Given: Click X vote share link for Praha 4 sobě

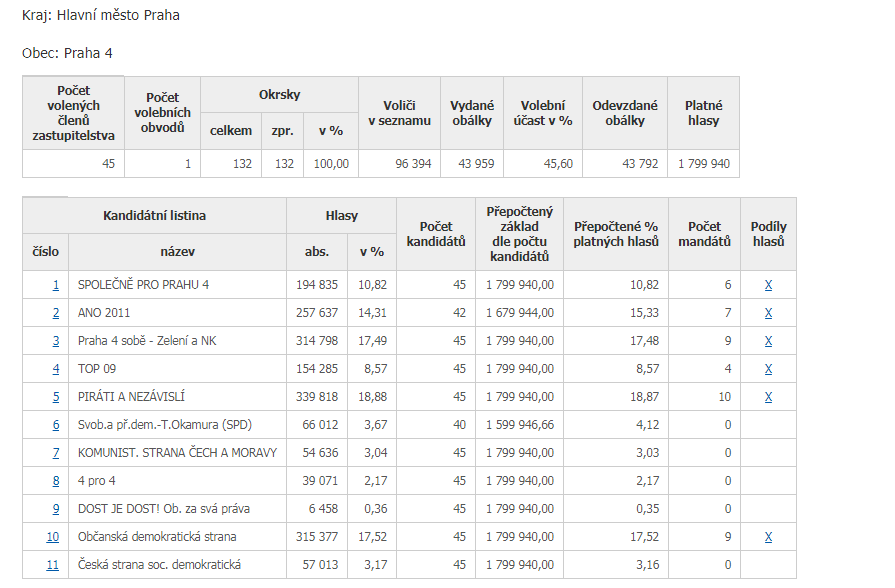Looking at the screenshot, I should pyautogui.click(x=768, y=341).
